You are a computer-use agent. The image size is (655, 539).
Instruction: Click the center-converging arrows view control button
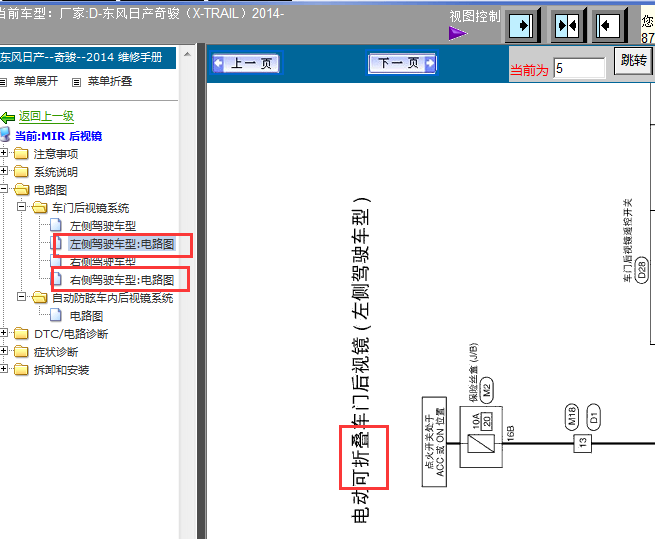[568, 25]
